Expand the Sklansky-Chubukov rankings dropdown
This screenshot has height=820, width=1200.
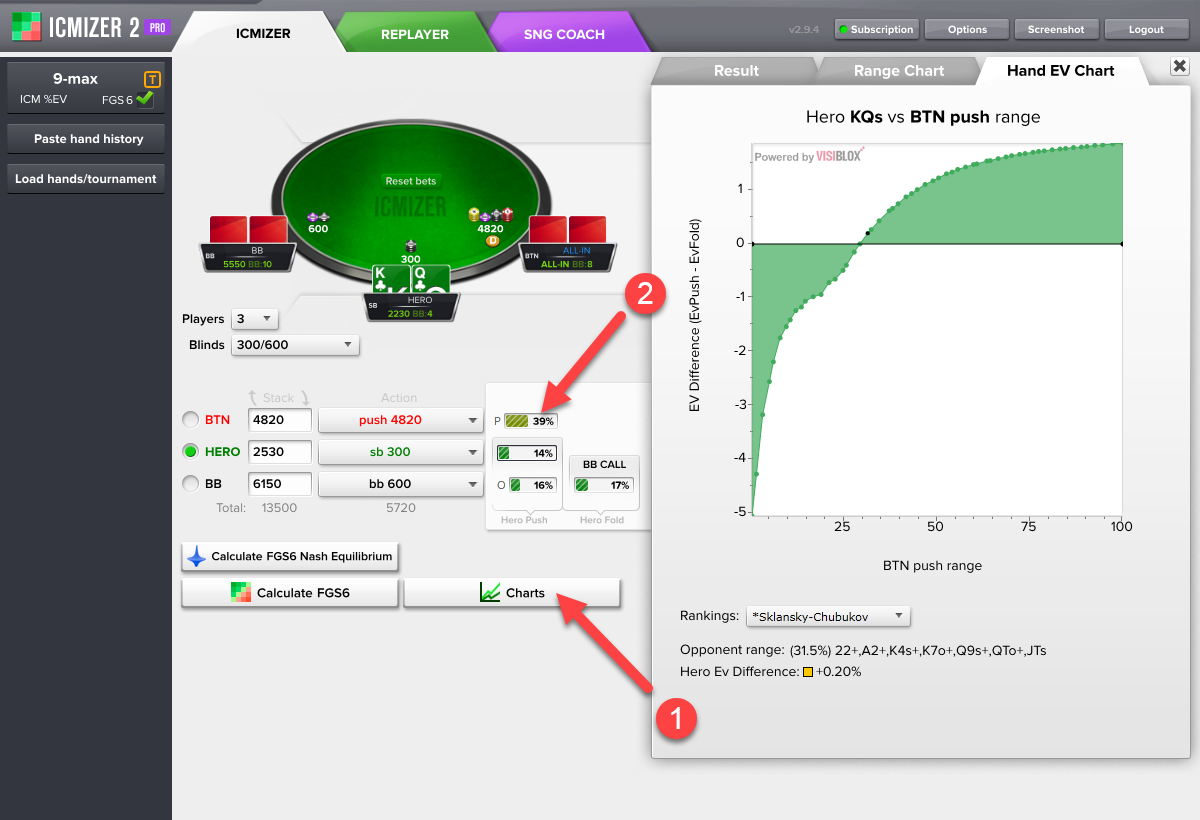[x=829, y=616]
